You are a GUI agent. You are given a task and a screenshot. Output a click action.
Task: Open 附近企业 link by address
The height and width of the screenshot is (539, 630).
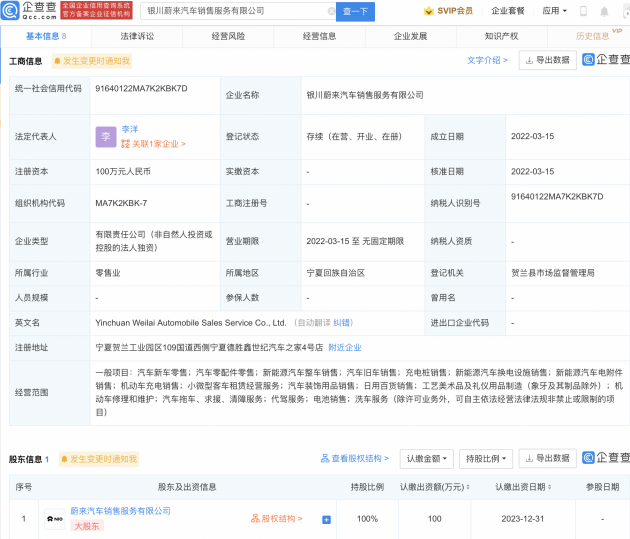click(345, 347)
